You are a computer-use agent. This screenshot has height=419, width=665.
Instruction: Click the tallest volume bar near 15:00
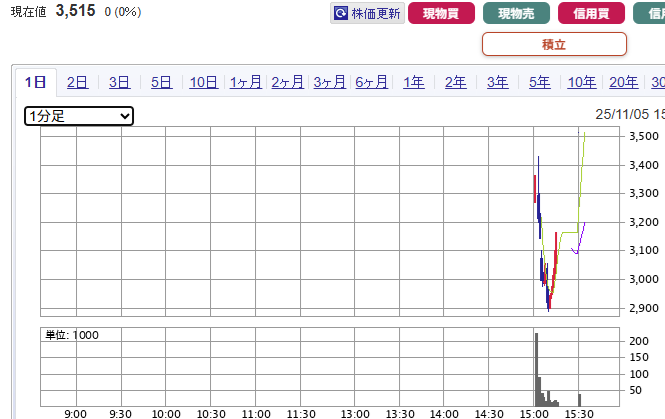(536, 370)
